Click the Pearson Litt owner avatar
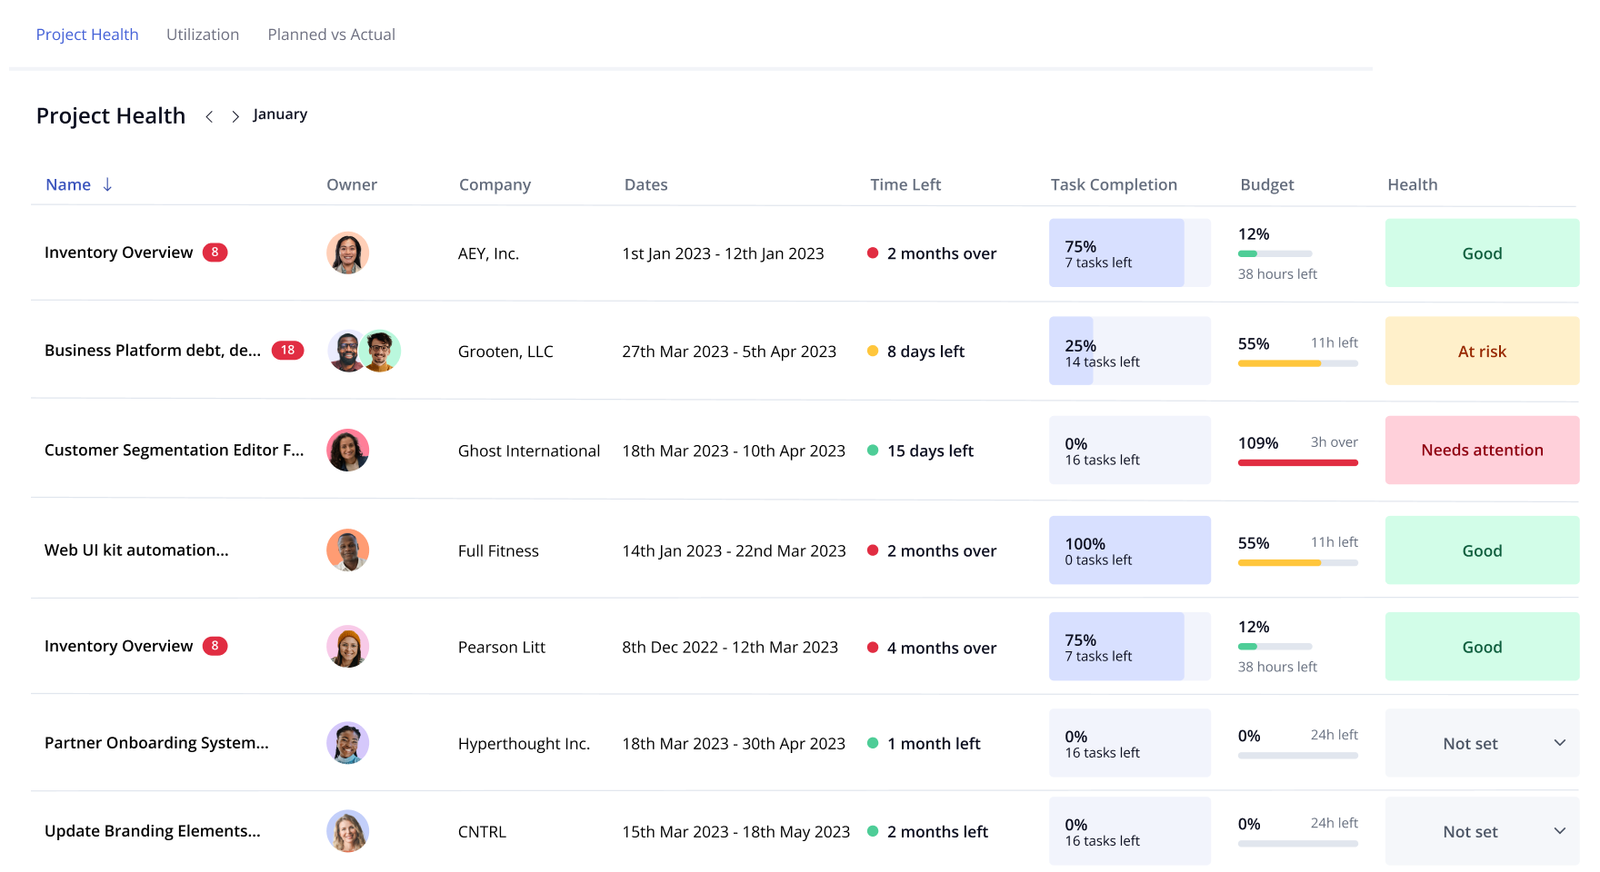The height and width of the screenshot is (872, 1600). (x=347, y=647)
